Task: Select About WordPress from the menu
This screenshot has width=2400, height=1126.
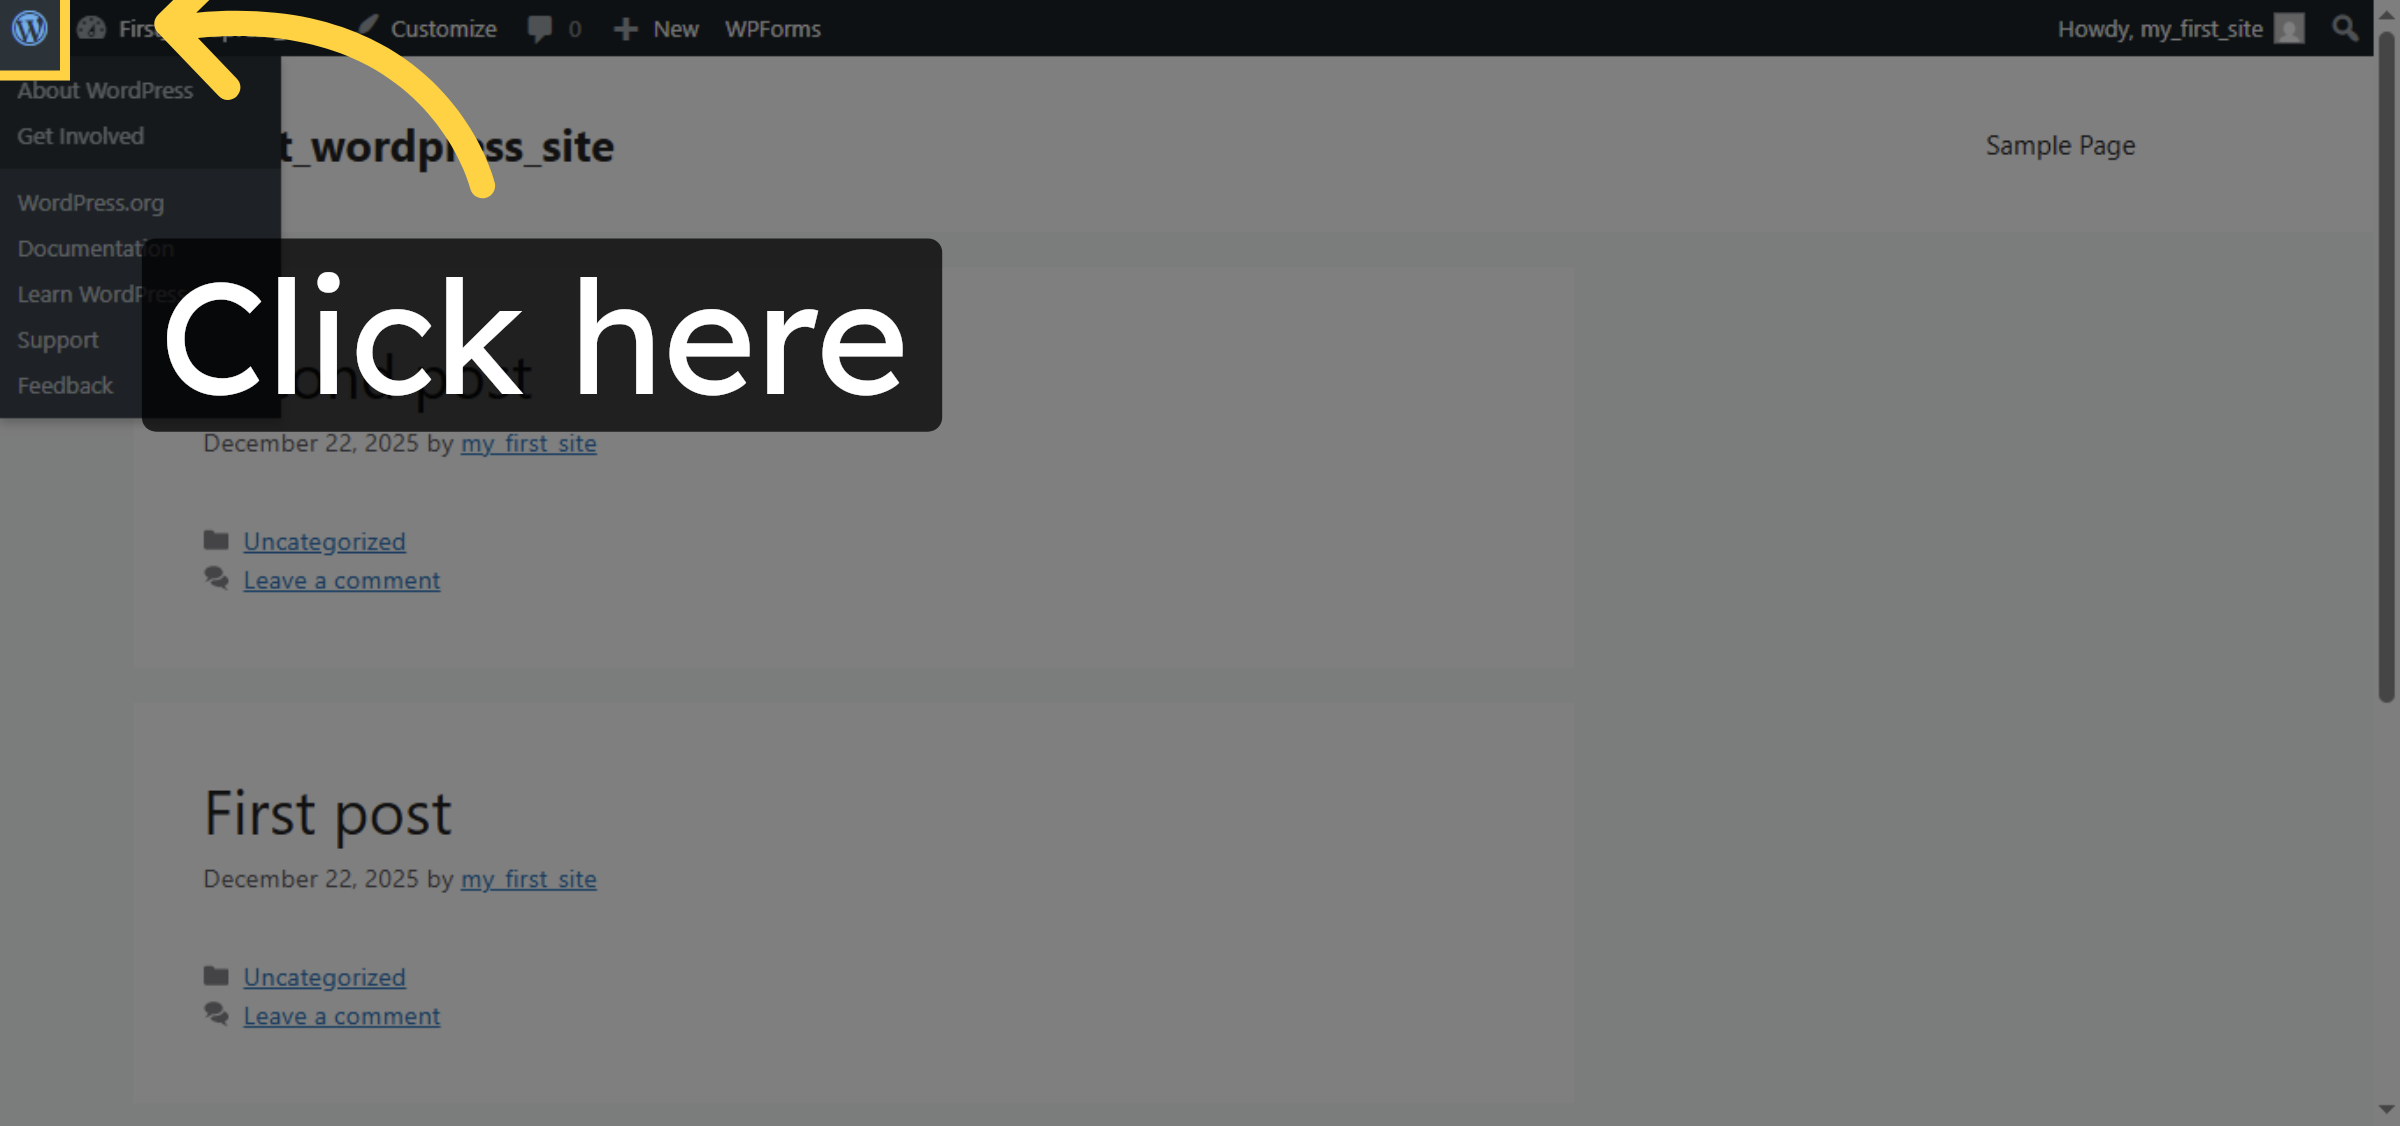Action: [x=105, y=89]
